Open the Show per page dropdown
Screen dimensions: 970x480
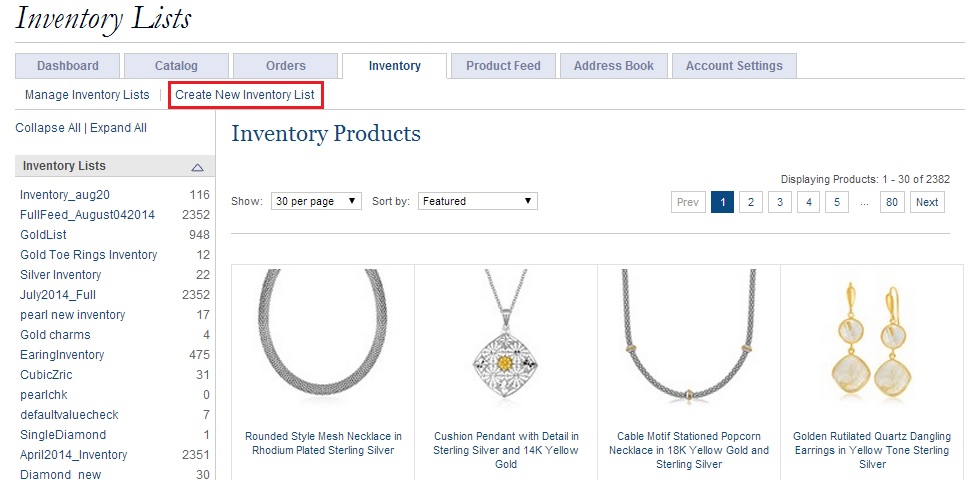point(316,201)
